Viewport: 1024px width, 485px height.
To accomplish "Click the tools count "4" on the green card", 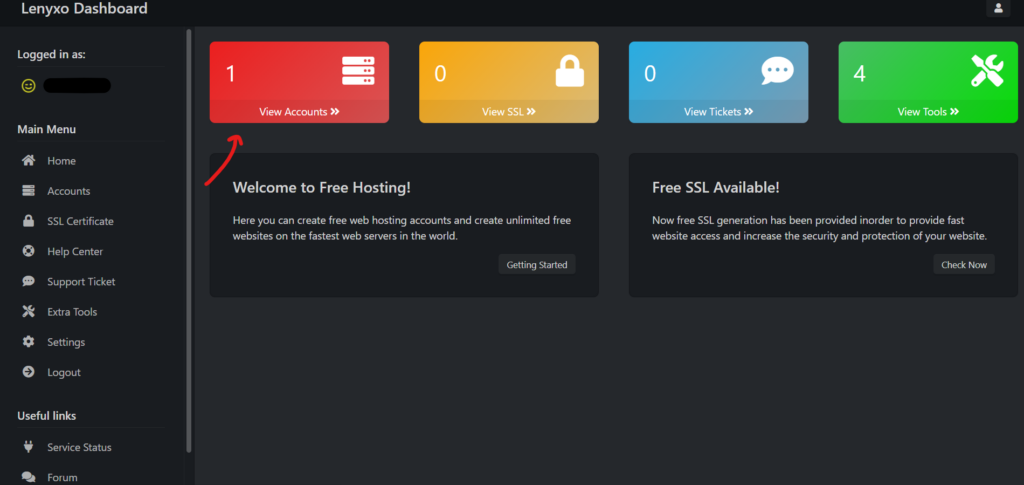I will (859, 73).
